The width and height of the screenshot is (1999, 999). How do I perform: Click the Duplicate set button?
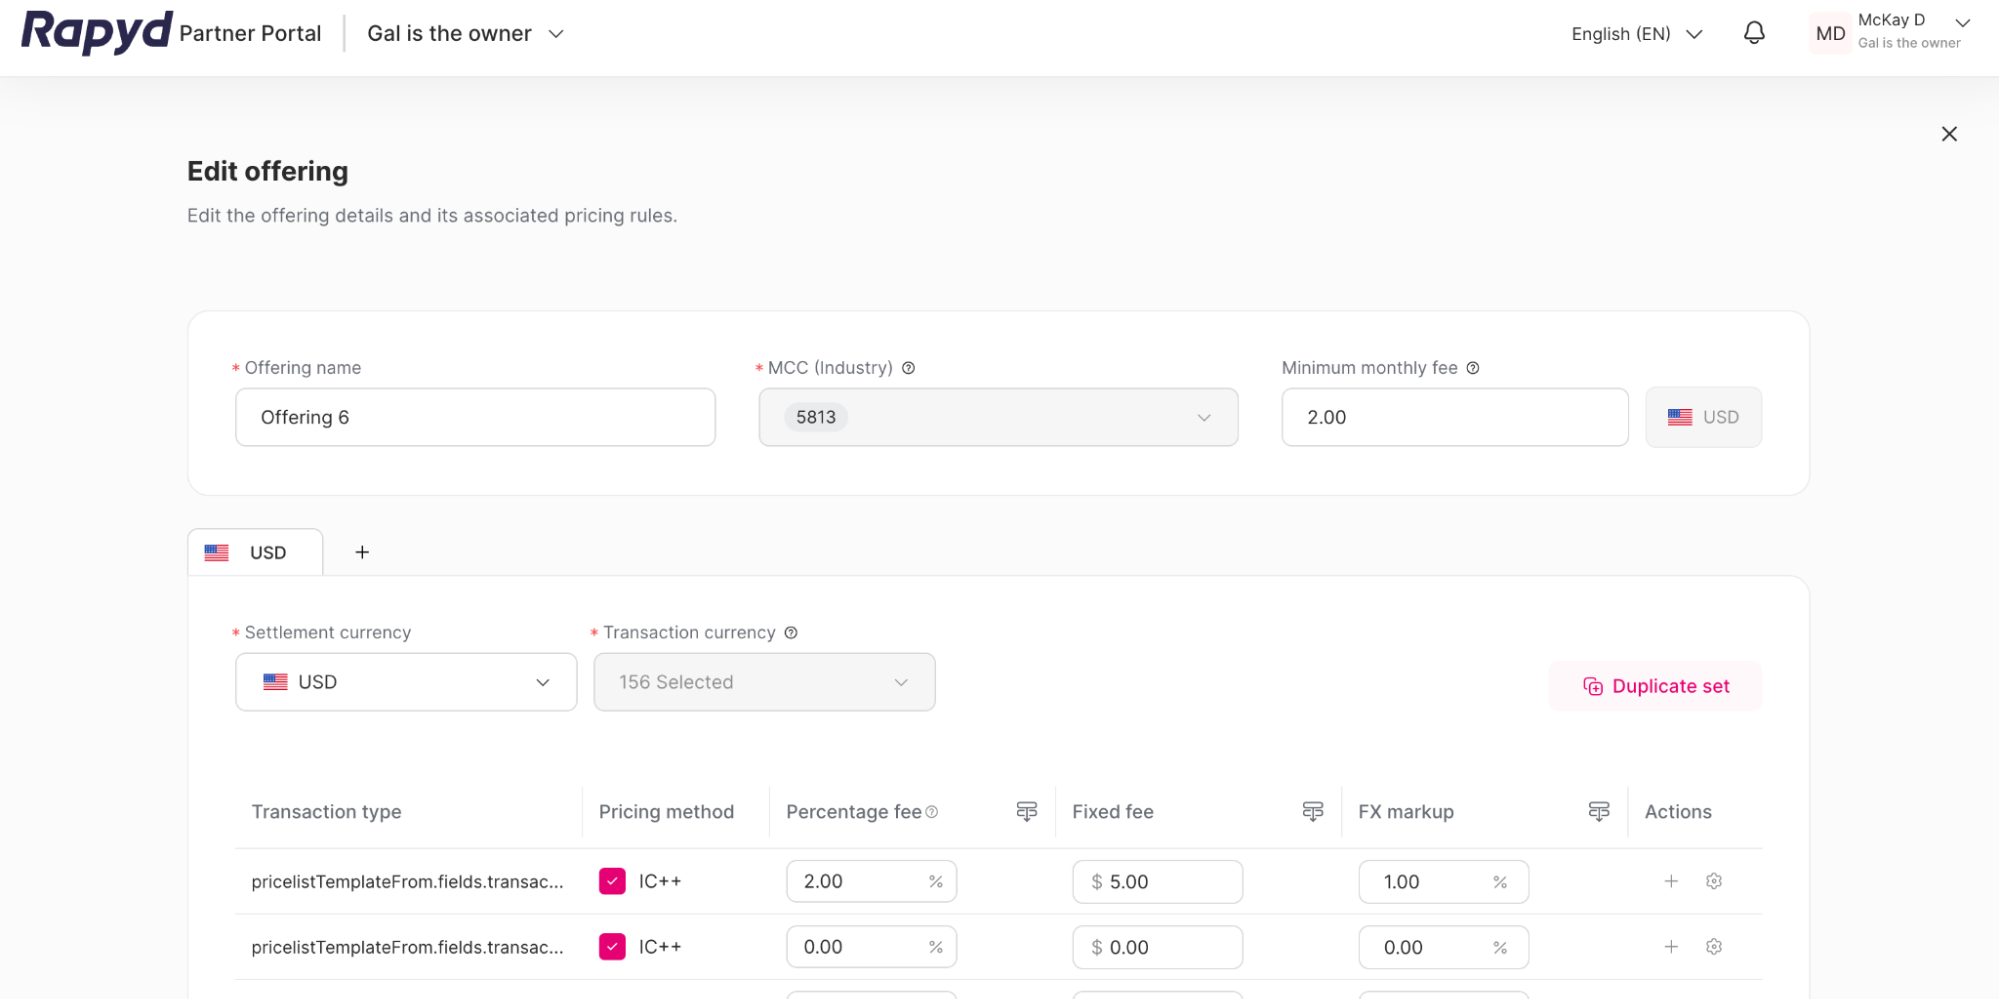[x=1654, y=686]
